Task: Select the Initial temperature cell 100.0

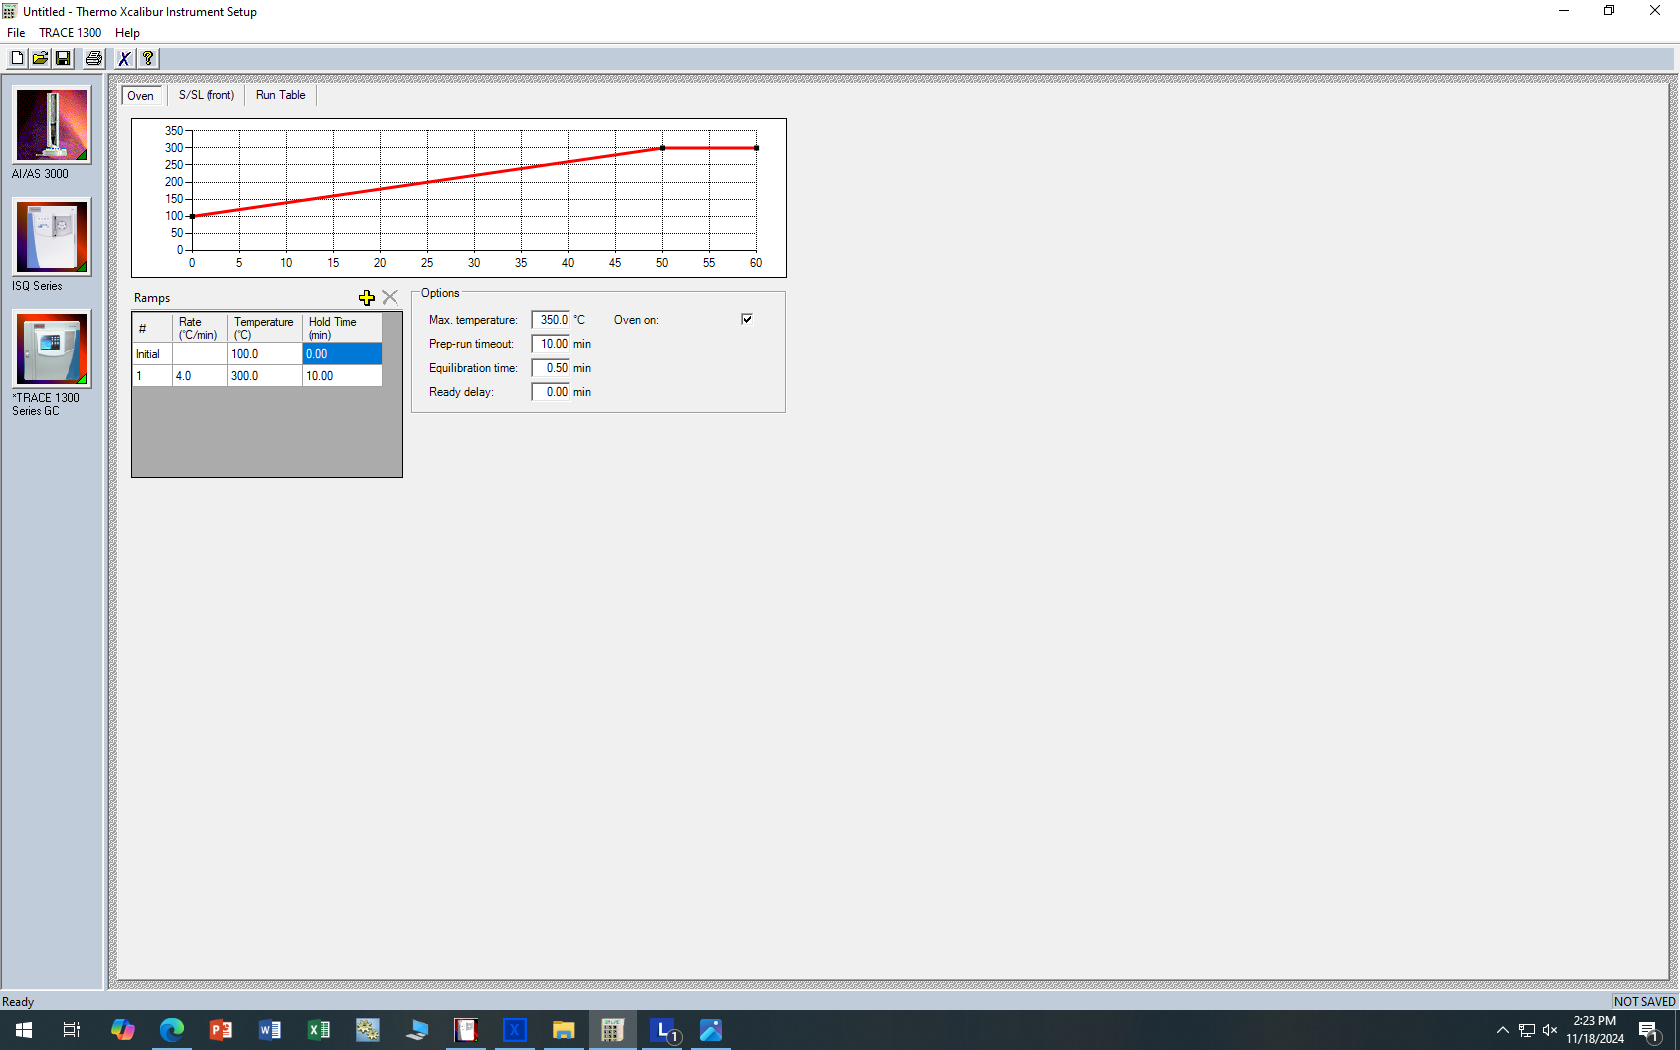Action: click(264, 354)
